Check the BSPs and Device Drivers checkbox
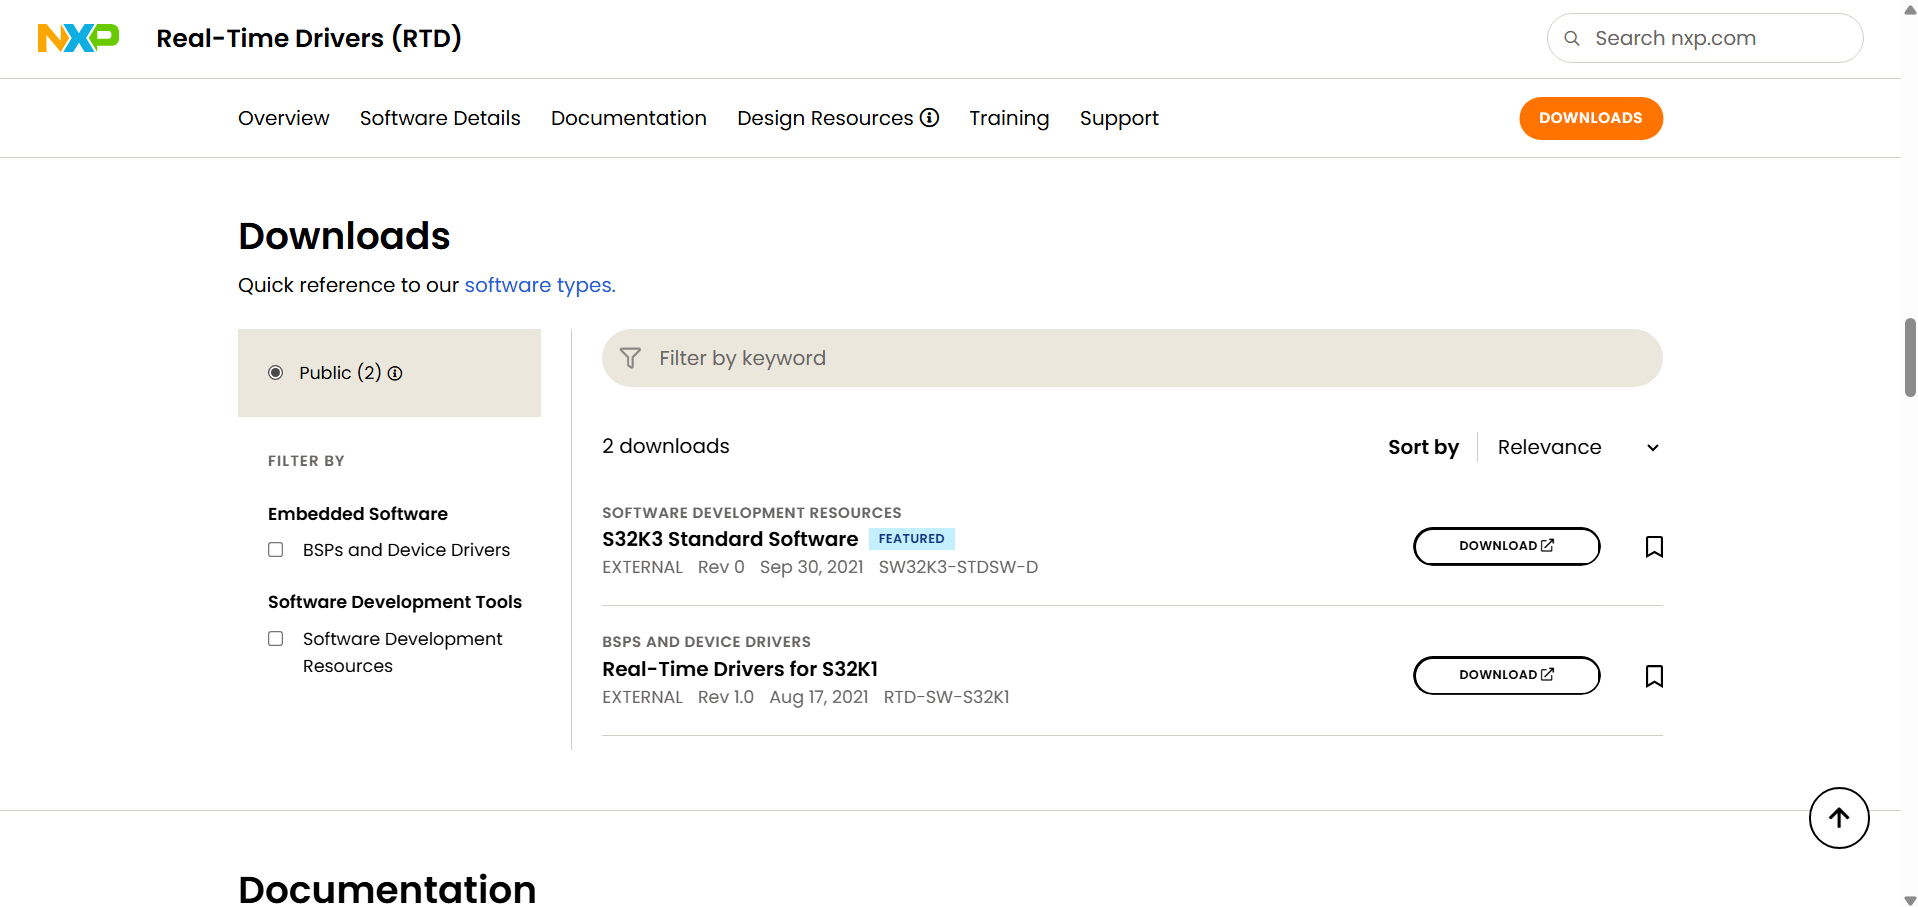Image resolution: width=1918 pixels, height=907 pixels. click(x=276, y=550)
